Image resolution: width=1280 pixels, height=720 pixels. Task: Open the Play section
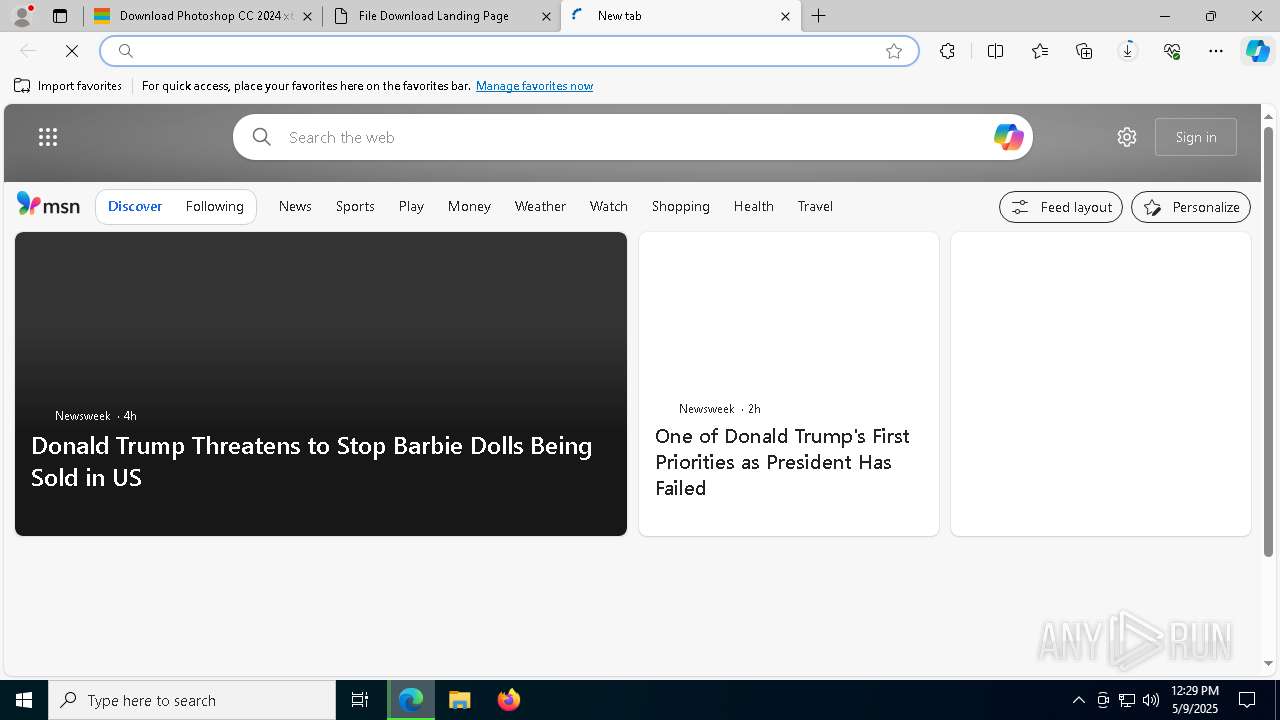pos(411,206)
